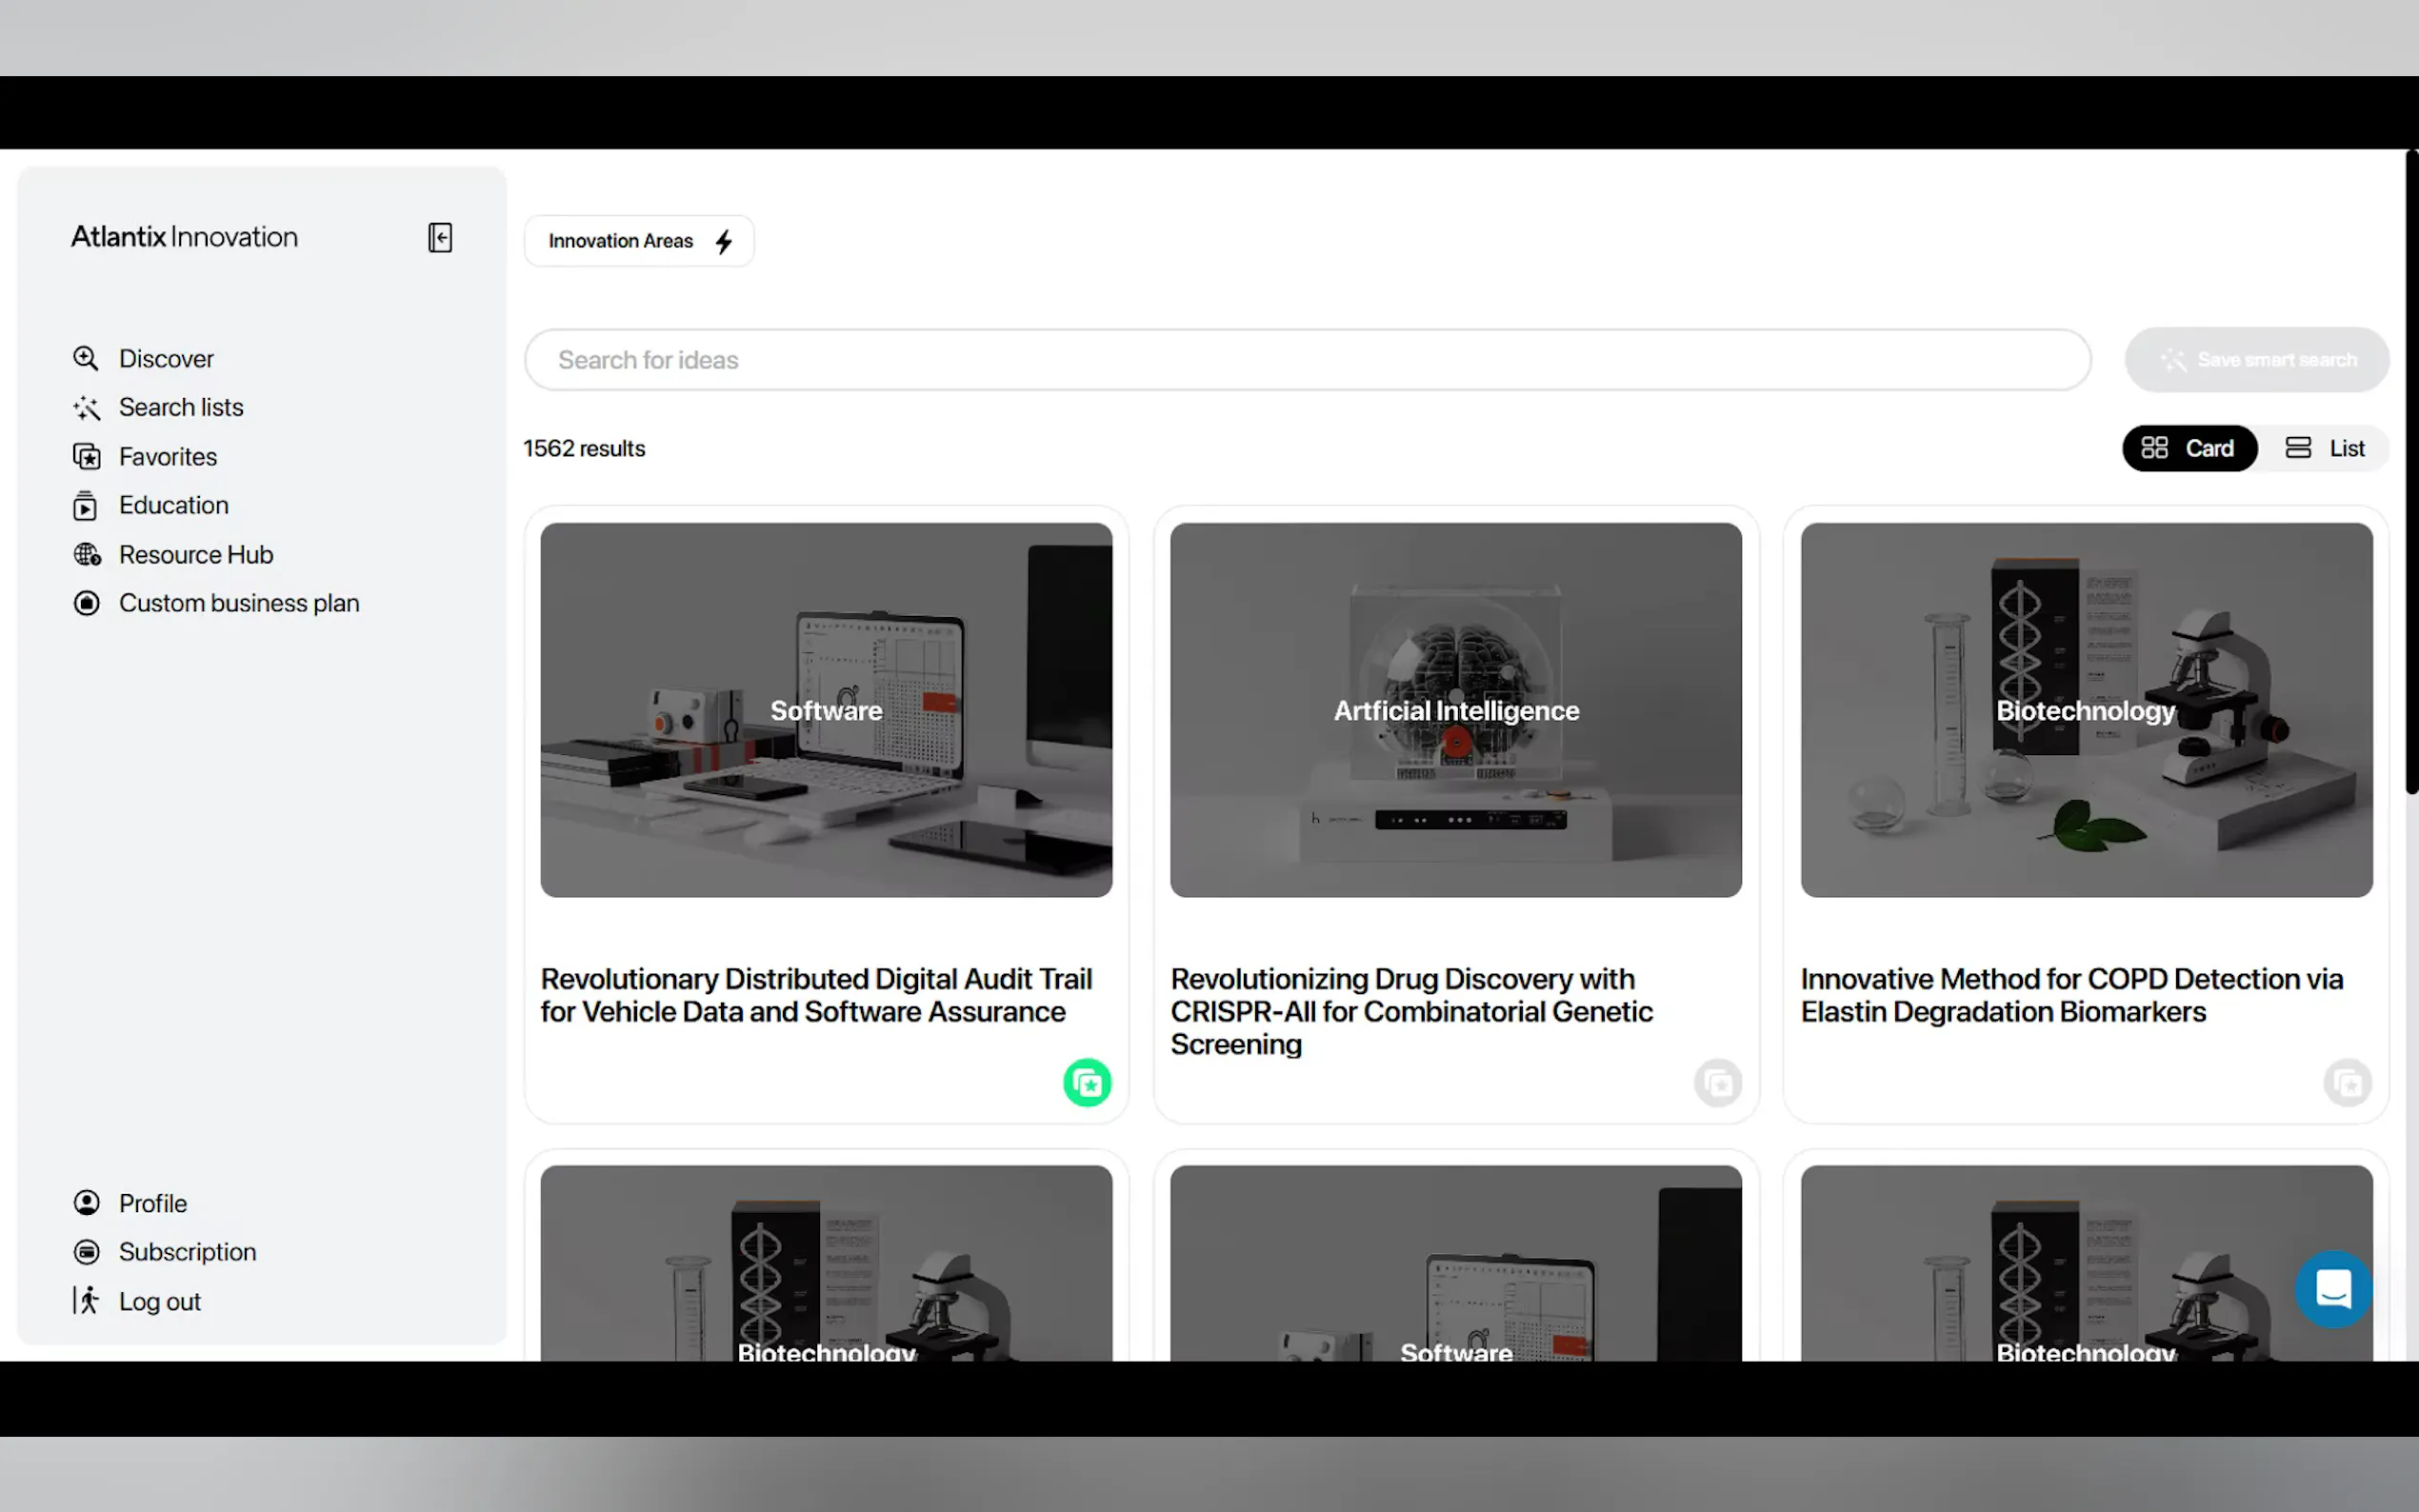Viewport: 2419px width, 1512px height.
Task: Click the Favorites star icon in sidebar
Action: 86,457
